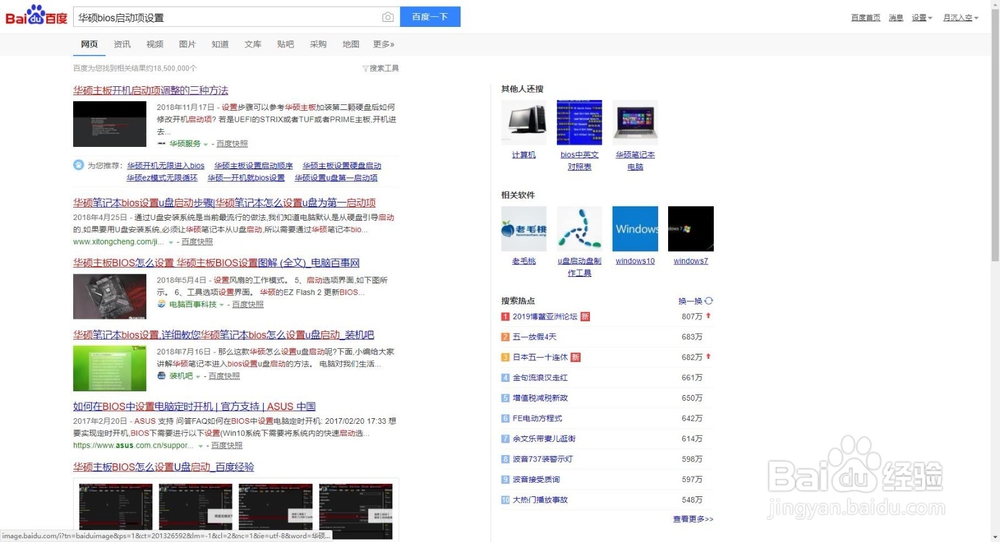Click 查看更多>> under hot searches
1000x542 pixels.
[693, 520]
